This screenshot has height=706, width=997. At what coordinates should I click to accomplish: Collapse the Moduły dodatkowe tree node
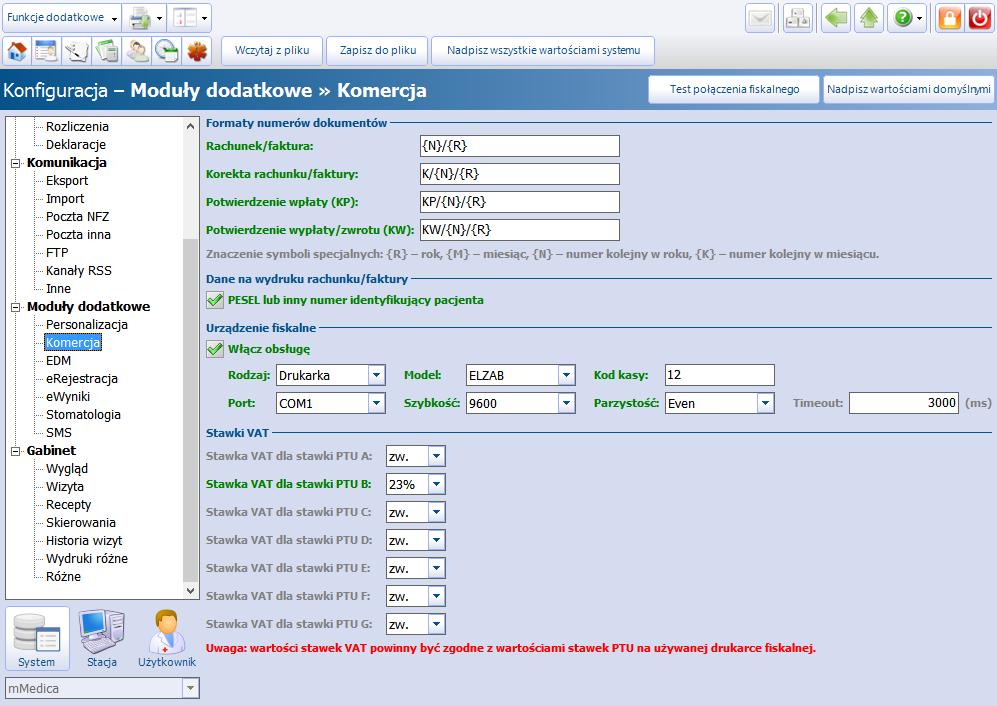click(x=15, y=307)
